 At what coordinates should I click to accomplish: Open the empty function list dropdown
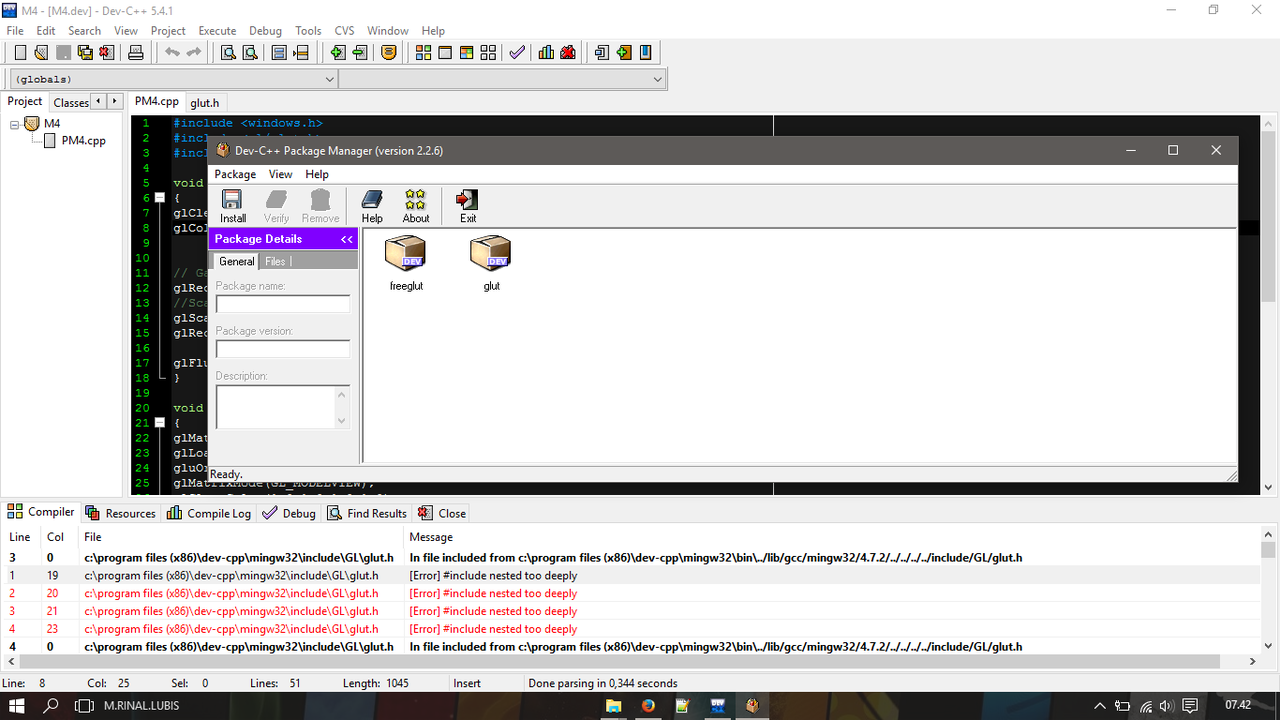(503, 79)
